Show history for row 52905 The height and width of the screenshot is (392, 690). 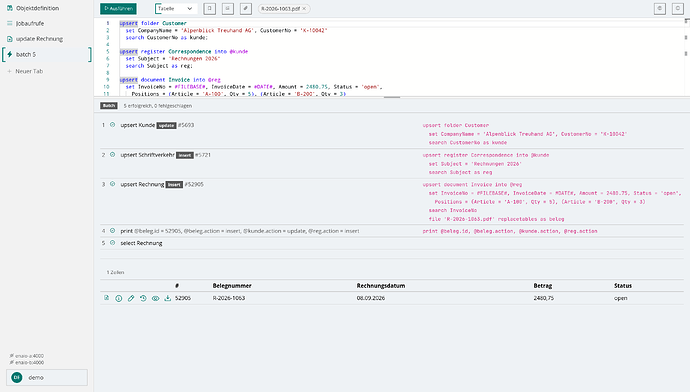[x=143, y=298]
